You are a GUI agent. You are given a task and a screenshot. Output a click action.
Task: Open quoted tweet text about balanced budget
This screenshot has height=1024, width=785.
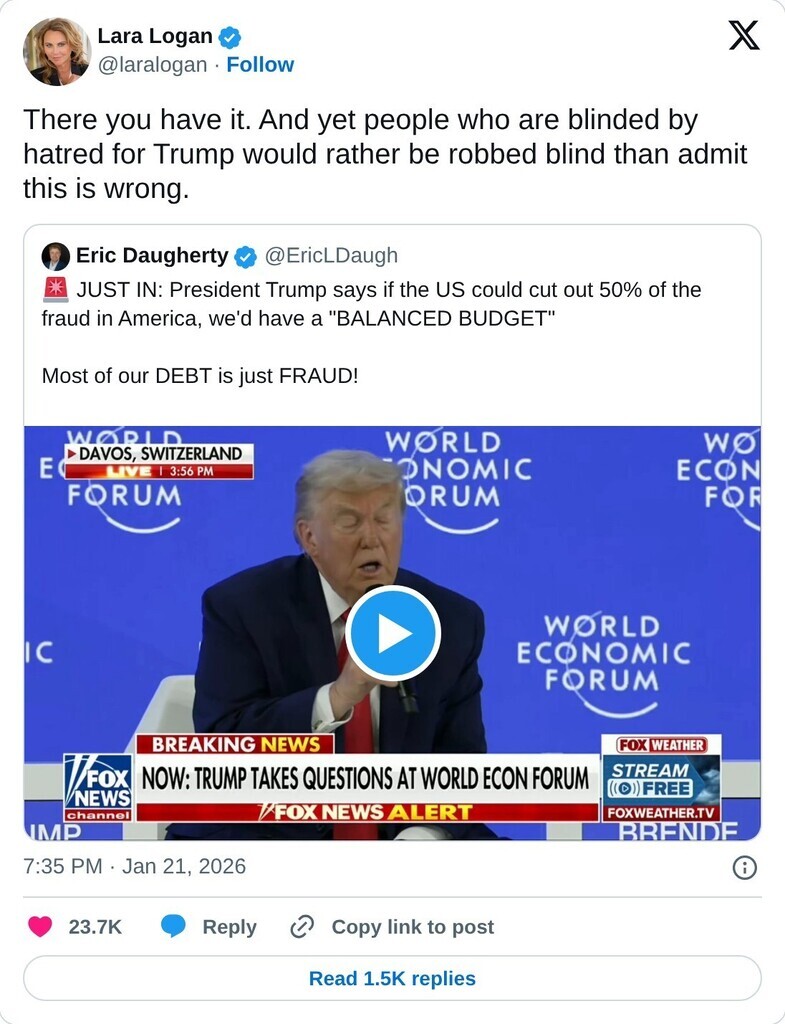coord(371,332)
